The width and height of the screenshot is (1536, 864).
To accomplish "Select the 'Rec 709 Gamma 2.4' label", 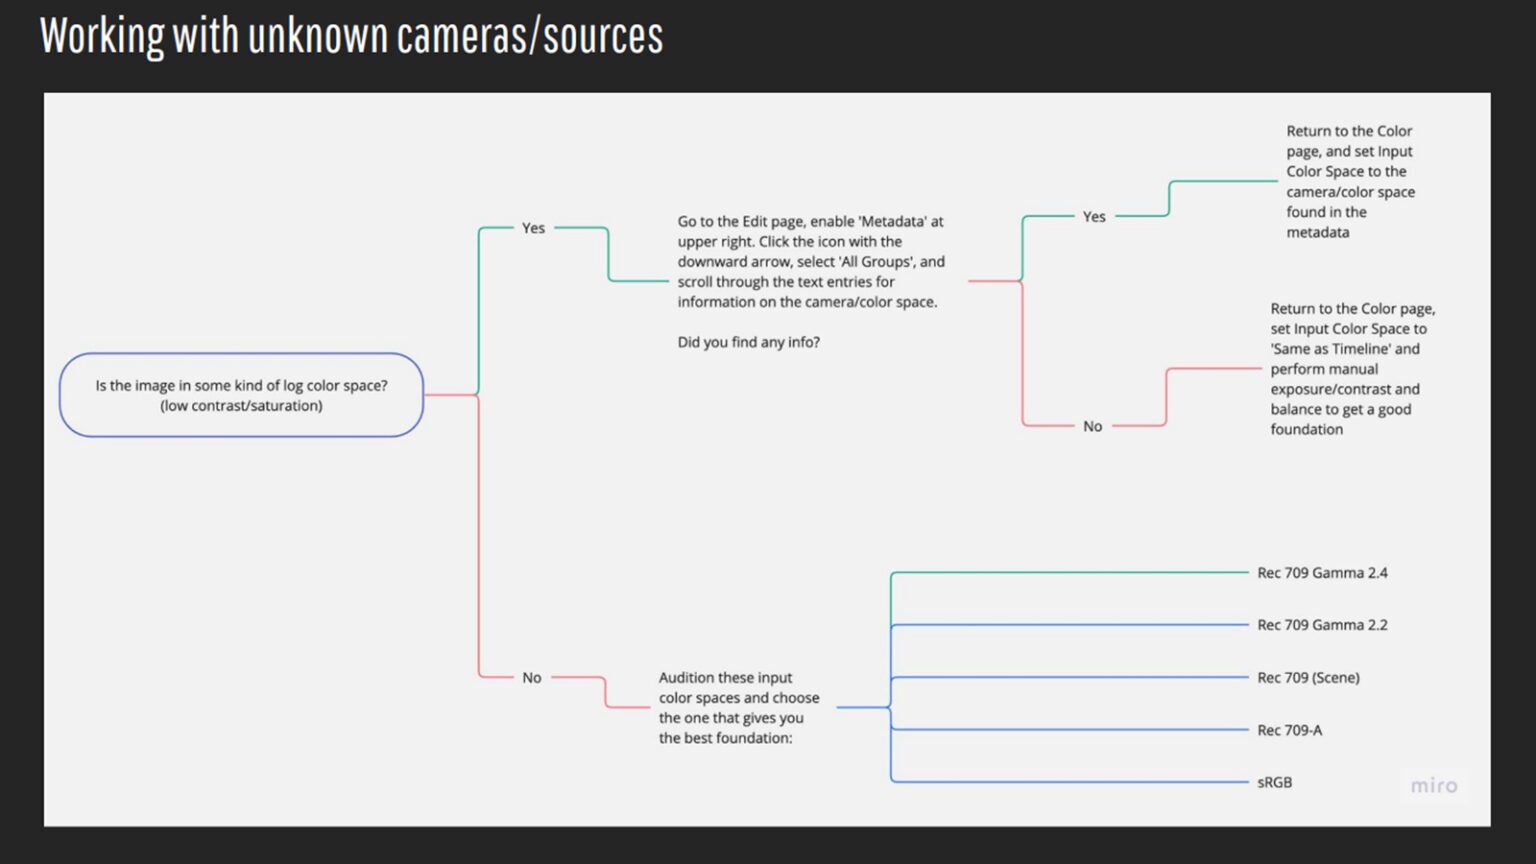I will 1322,572.
